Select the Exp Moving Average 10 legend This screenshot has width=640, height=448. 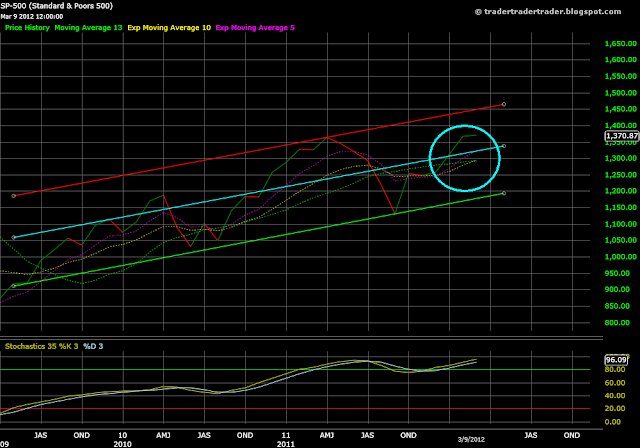(x=169, y=28)
